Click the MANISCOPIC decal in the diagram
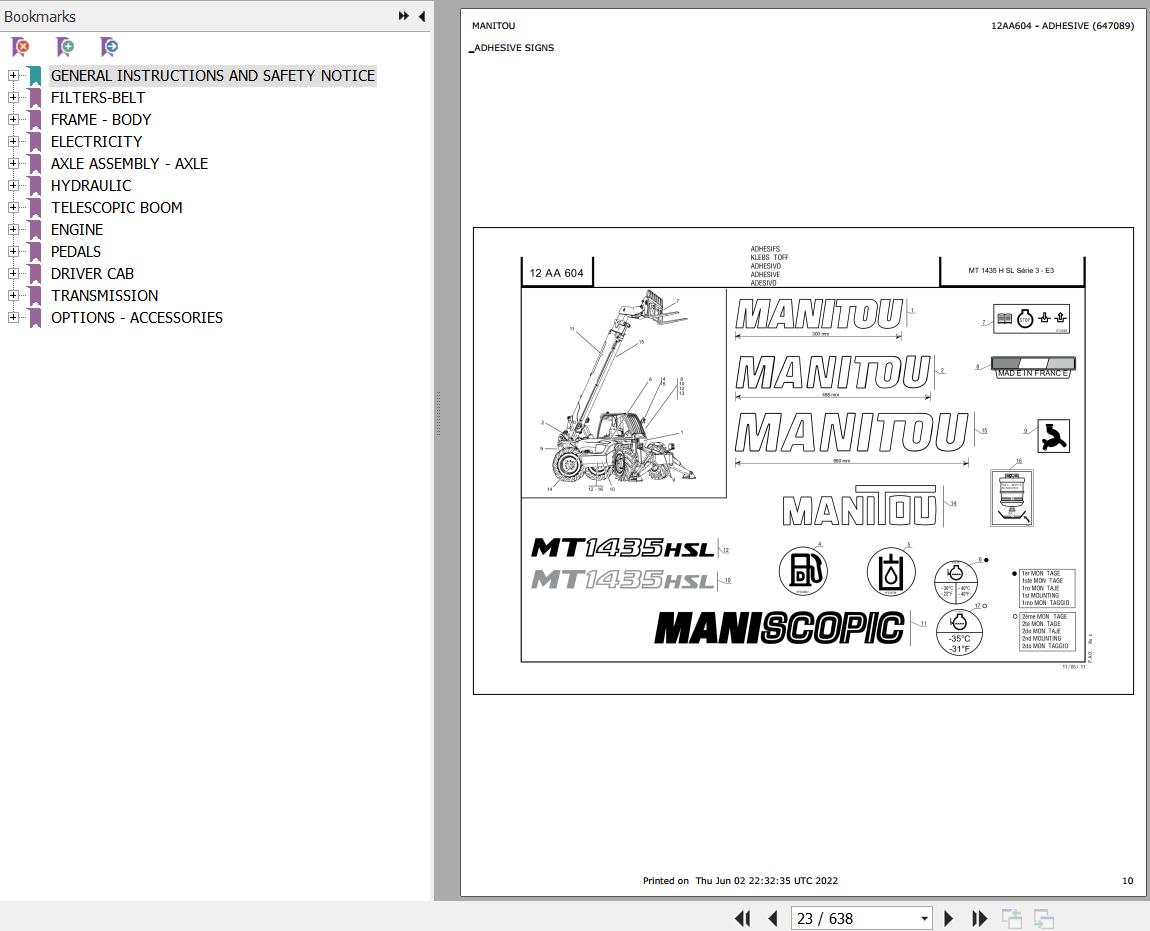The image size is (1150, 931). [x=780, y=628]
